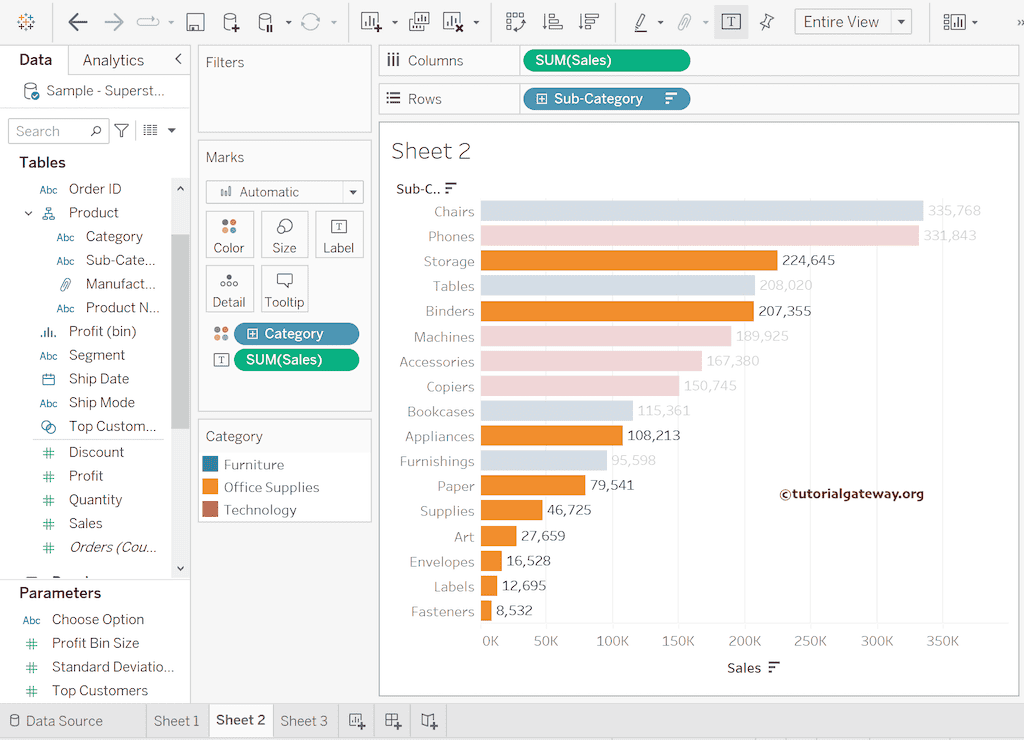
Task: Click the New Story icon at bottom
Action: pyautogui.click(x=429, y=721)
